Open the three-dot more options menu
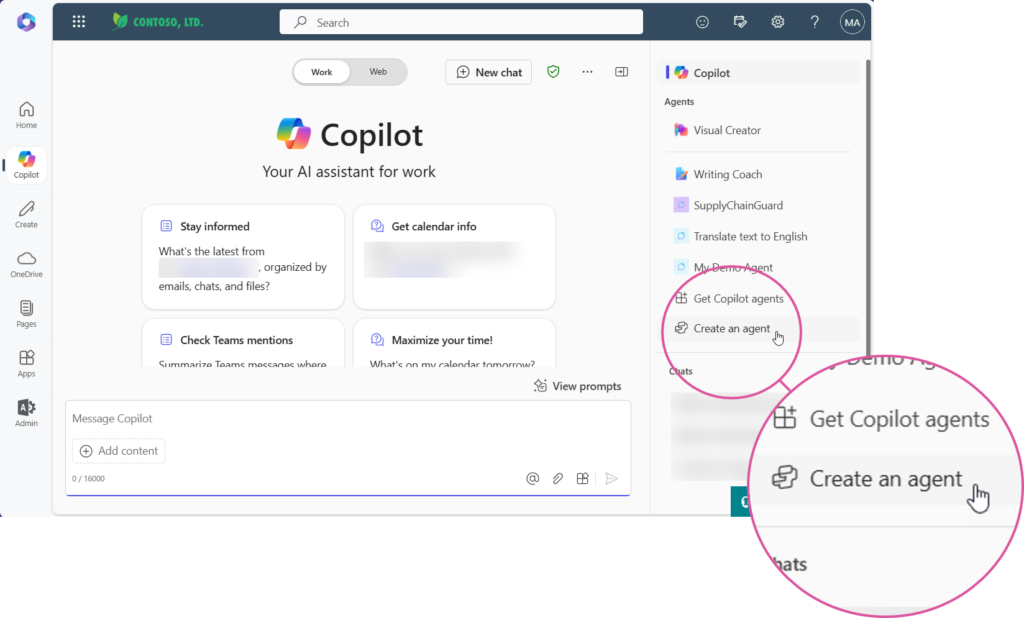The height and width of the screenshot is (618, 1024). pyautogui.click(x=588, y=72)
